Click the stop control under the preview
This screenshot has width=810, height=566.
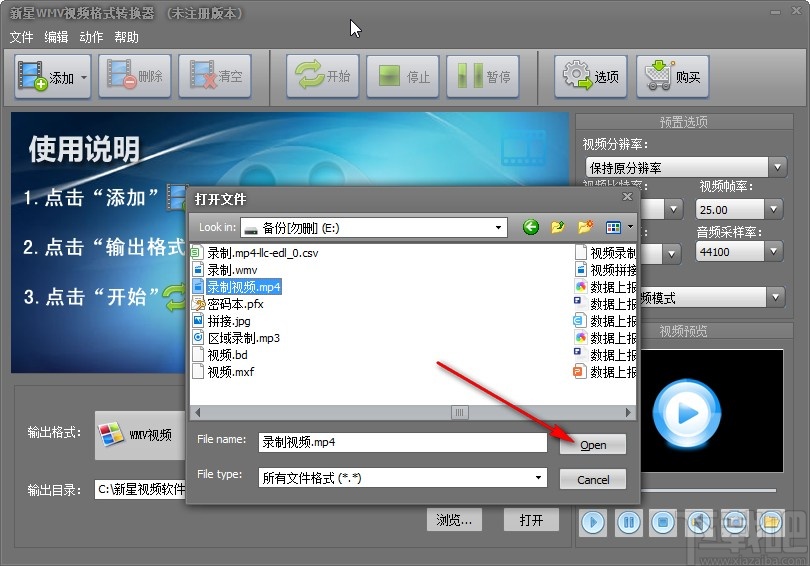click(x=663, y=522)
